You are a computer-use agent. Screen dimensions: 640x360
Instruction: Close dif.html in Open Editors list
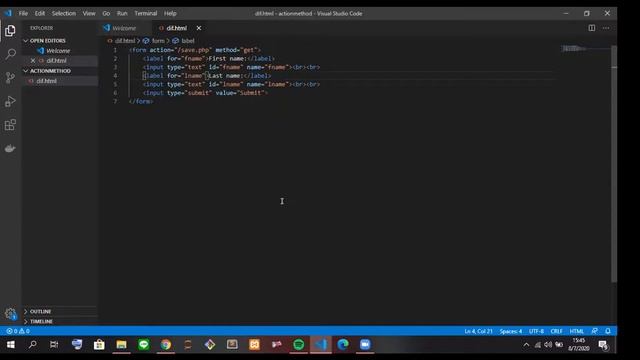[x=33, y=60]
